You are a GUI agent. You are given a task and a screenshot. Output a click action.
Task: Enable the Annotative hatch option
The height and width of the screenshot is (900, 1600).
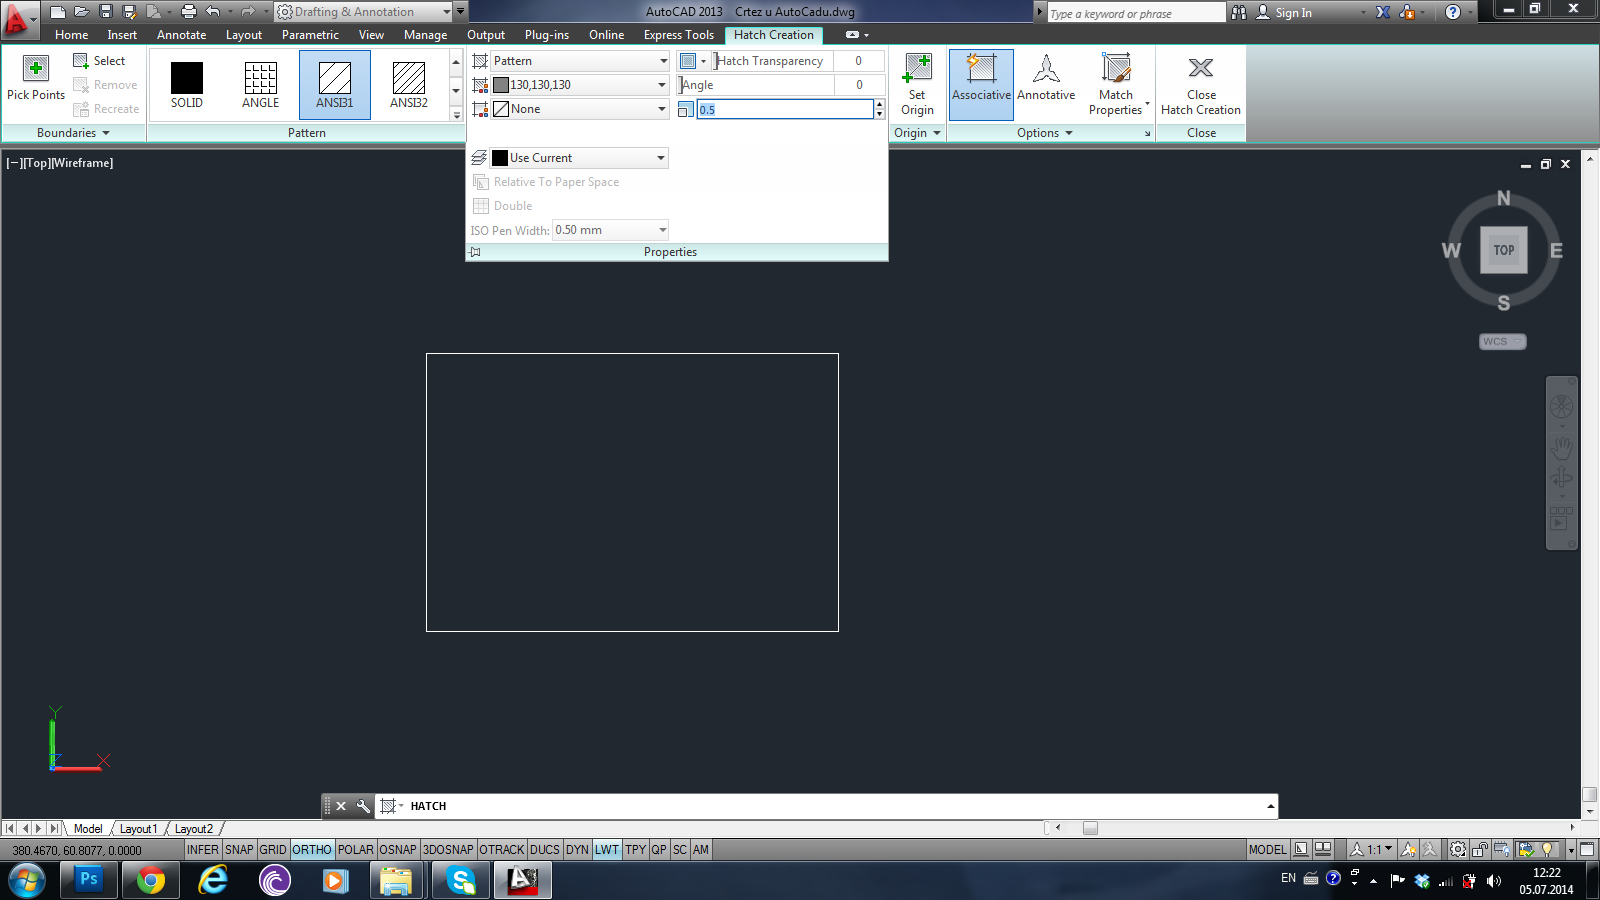coord(1046,70)
